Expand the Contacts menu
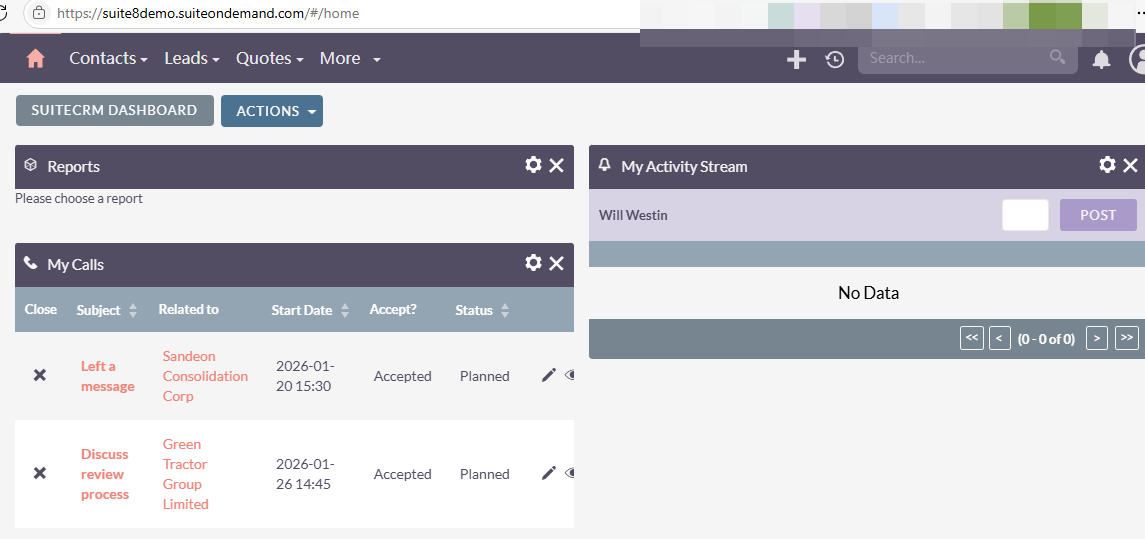Viewport: 1145px width, 539px height. pyautogui.click(x=109, y=58)
